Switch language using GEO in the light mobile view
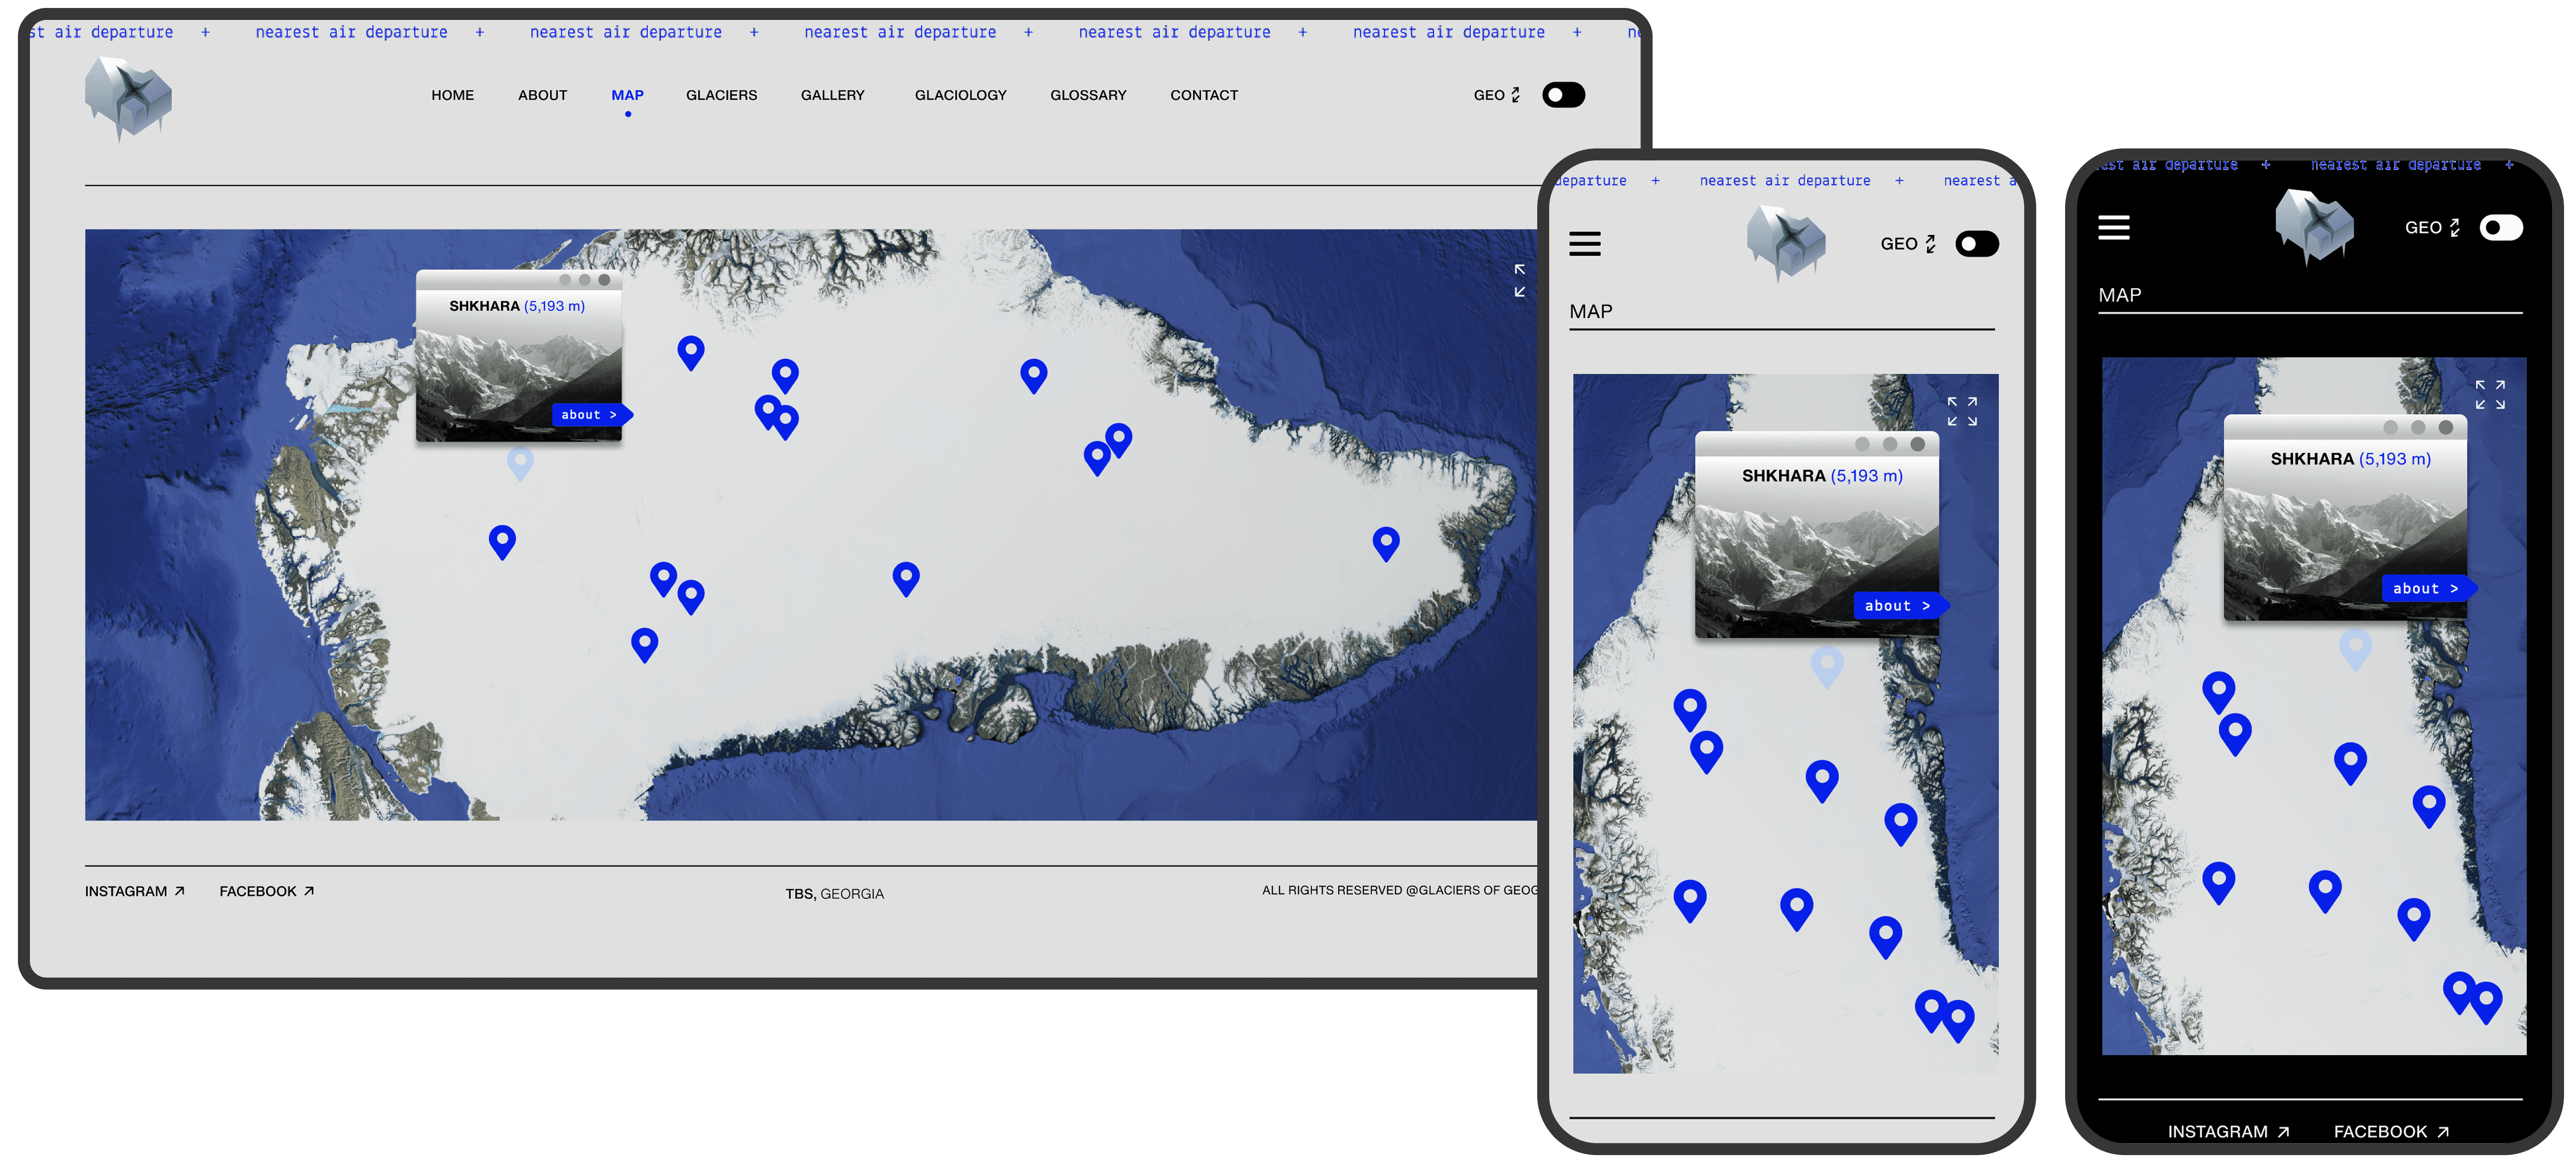 pyautogui.click(x=1907, y=244)
